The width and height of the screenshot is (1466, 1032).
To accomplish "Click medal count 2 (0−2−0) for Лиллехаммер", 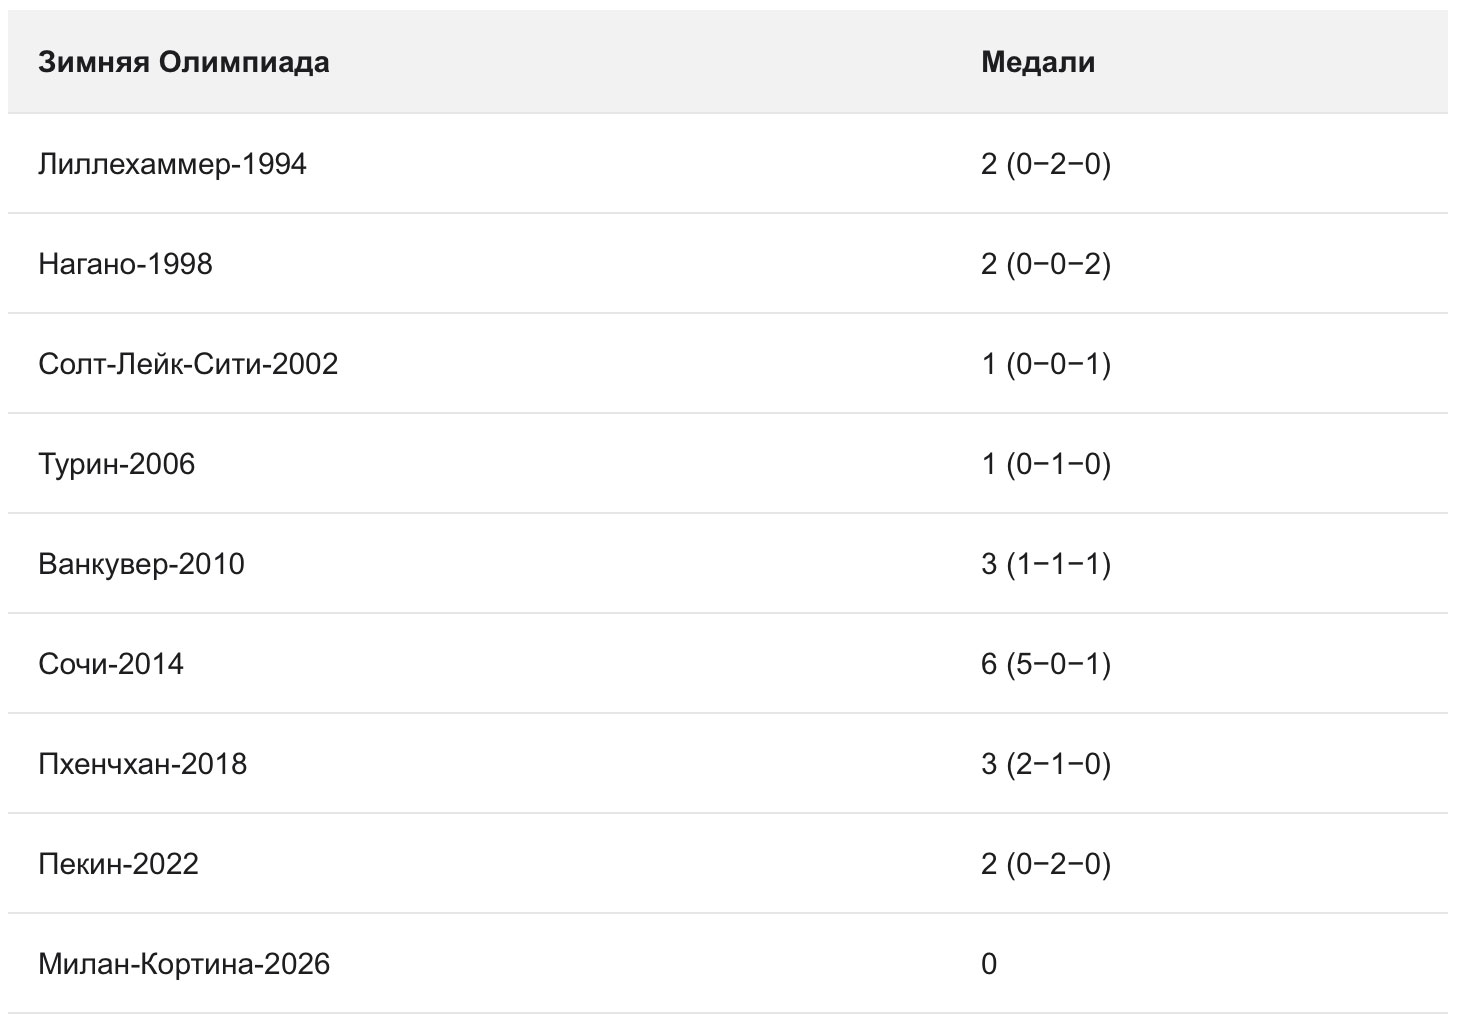I will pos(1045,163).
